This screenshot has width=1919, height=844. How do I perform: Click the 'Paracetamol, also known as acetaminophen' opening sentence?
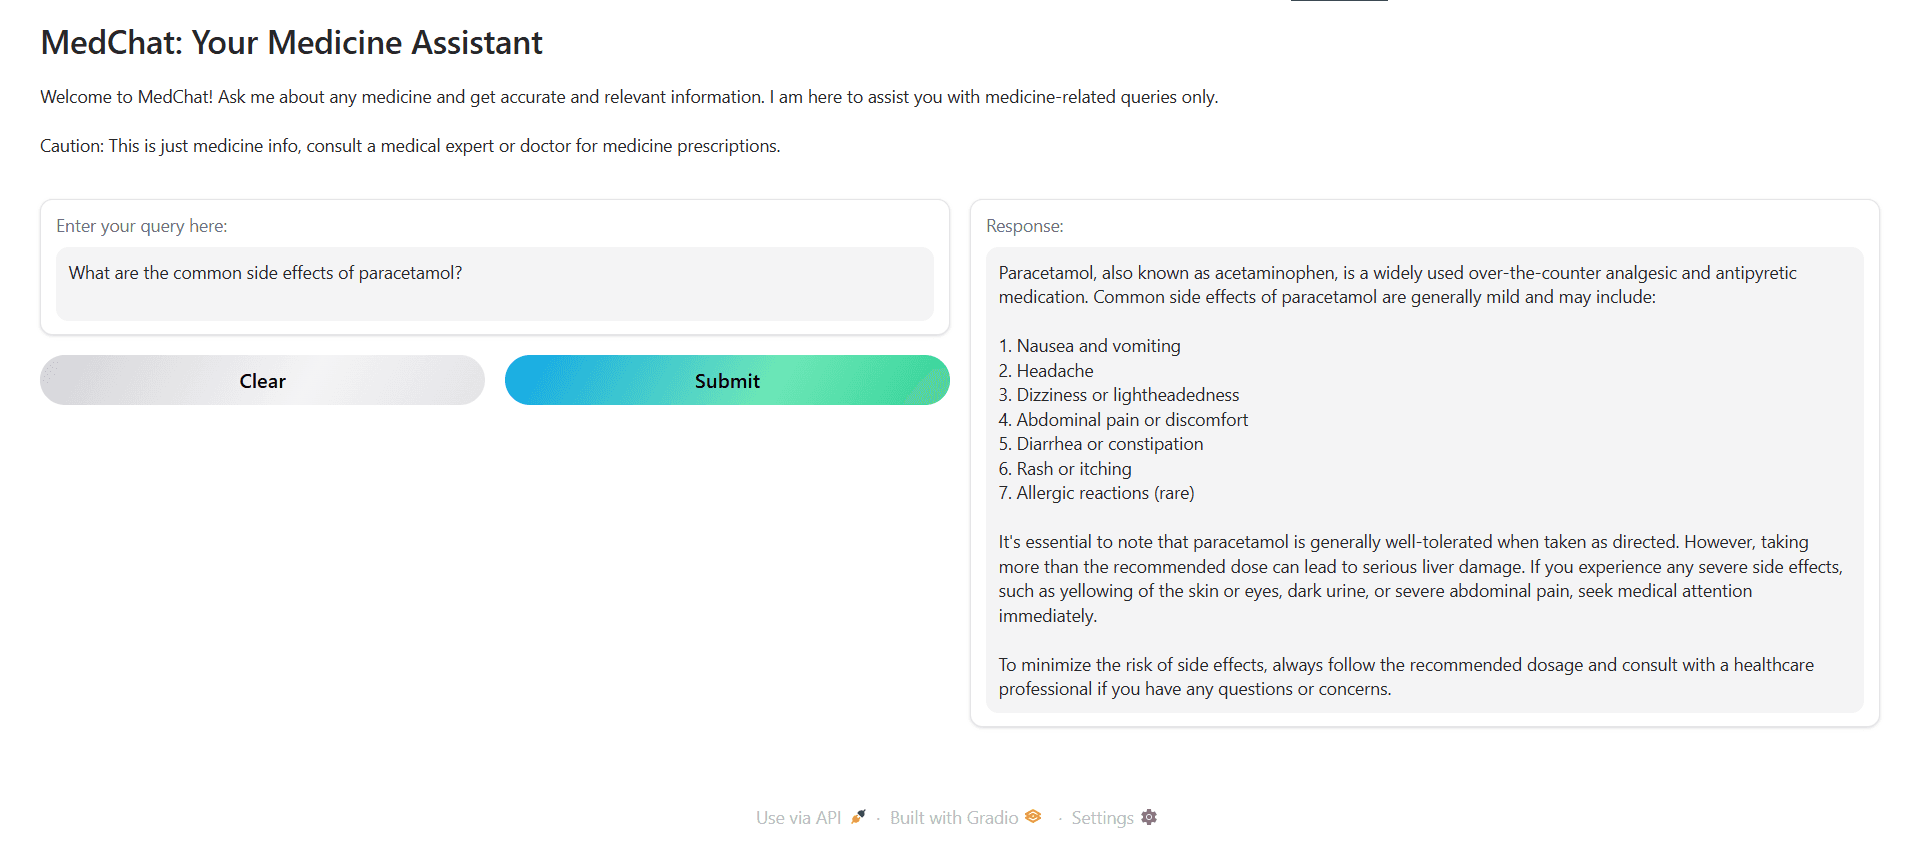click(x=1397, y=285)
